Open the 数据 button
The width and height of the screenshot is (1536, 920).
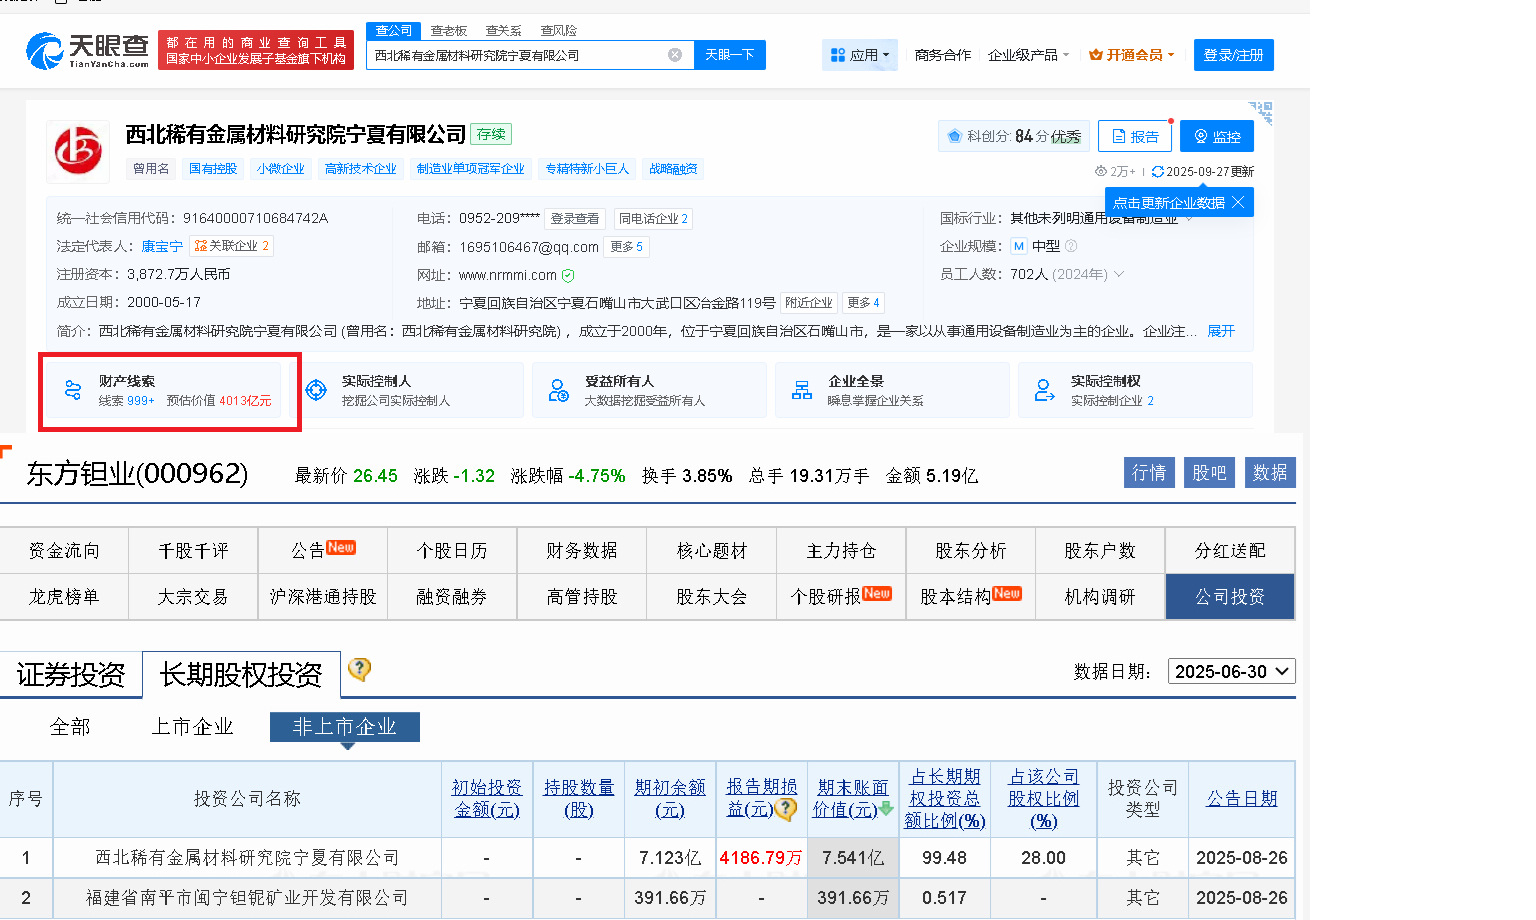point(1270,472)
